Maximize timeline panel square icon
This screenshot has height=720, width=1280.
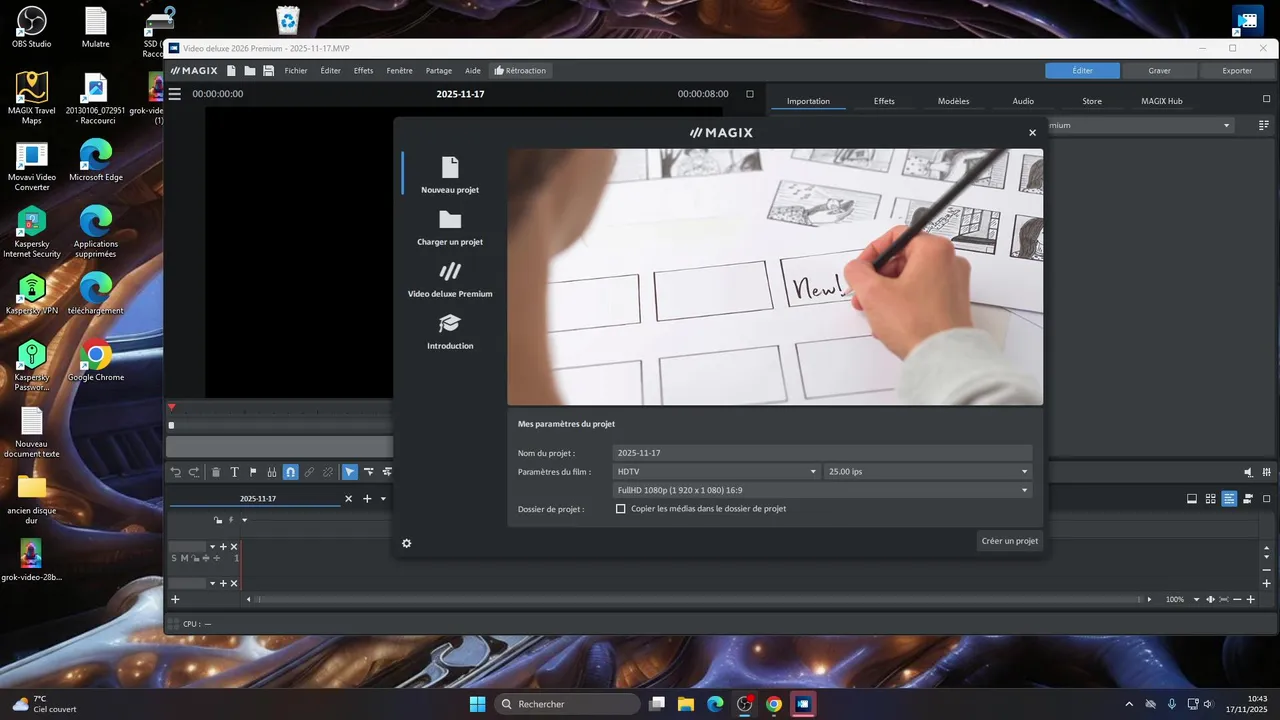point(1267,498)
